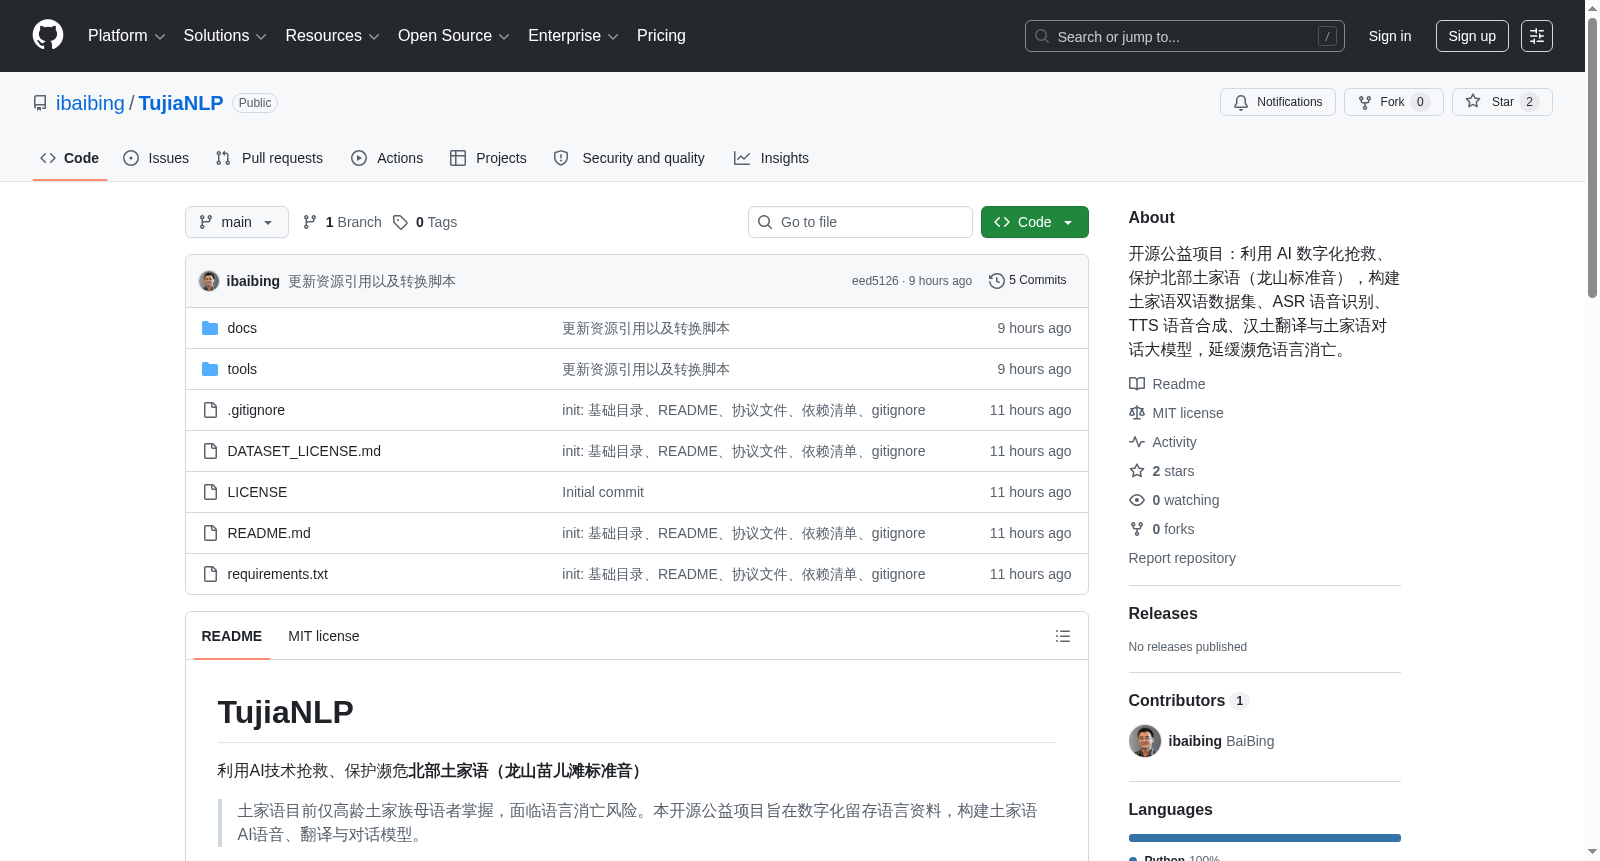Expand the Resources menu
The height and width of the screenshot is (861, 1600).
point(332,36)
